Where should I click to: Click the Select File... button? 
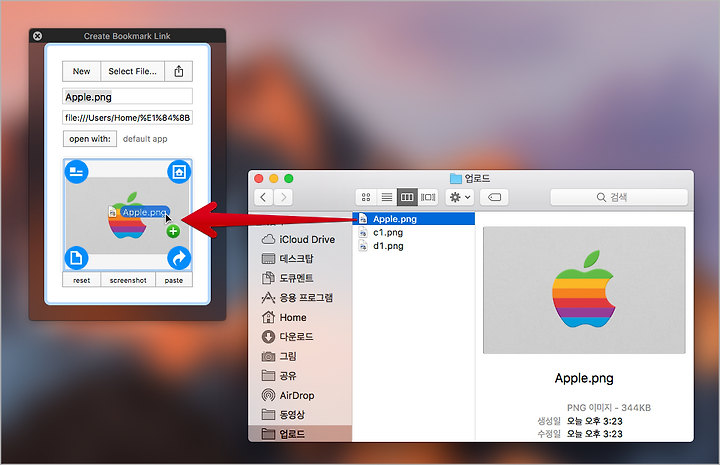pyautogui.click(x=132, y=71)
